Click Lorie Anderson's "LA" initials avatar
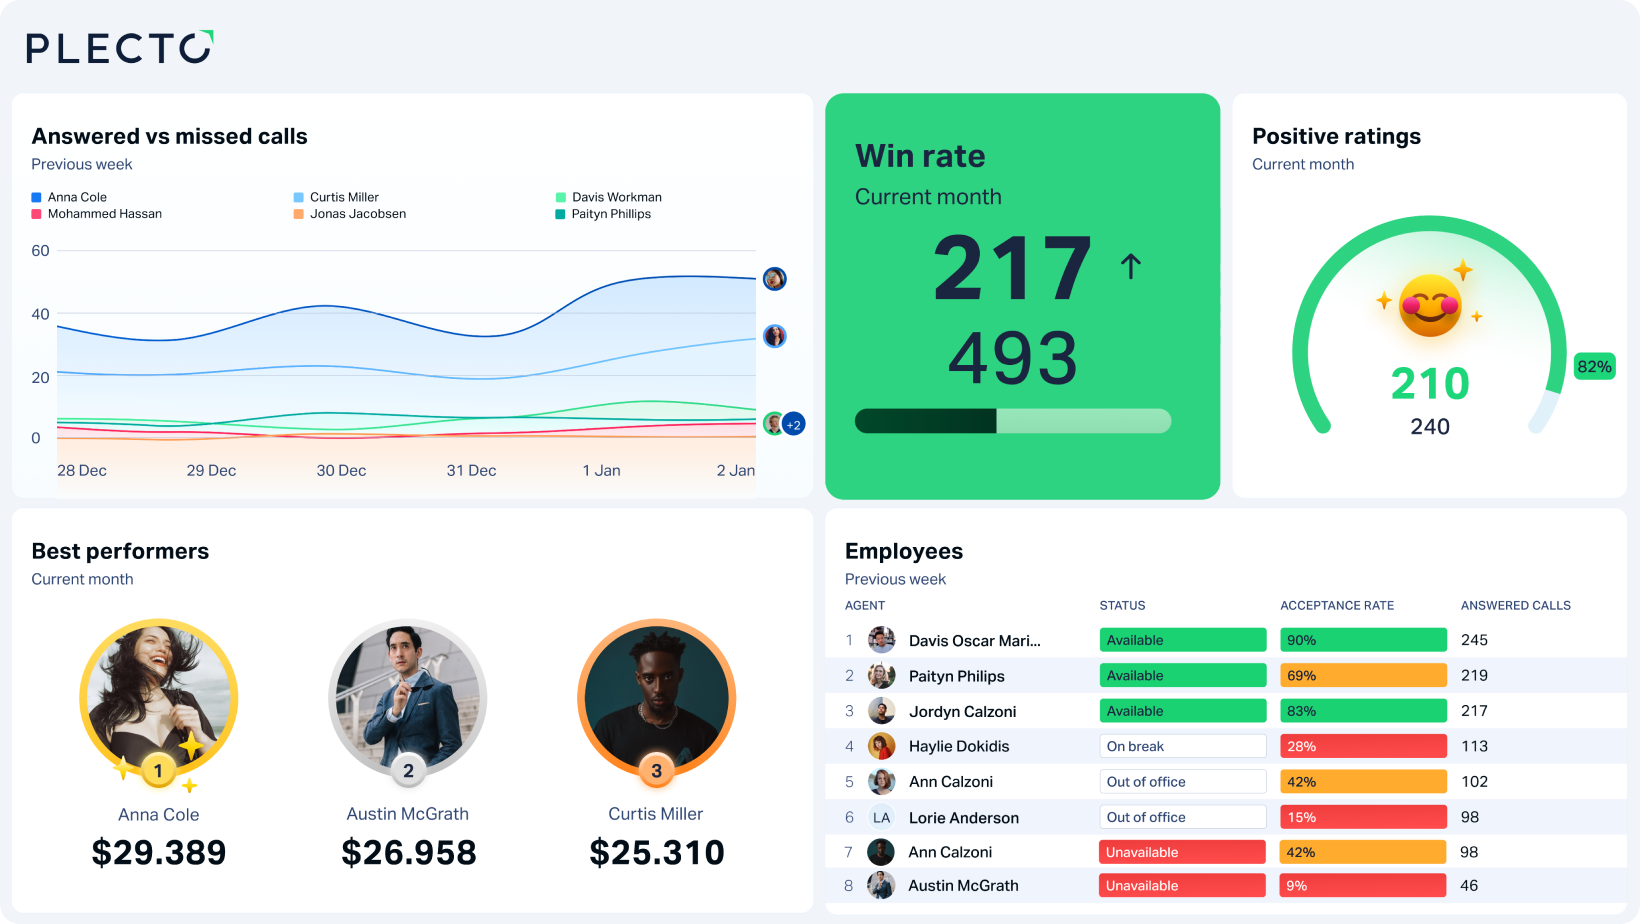This screenshot has height=924, width=1640. coord(881,817)
